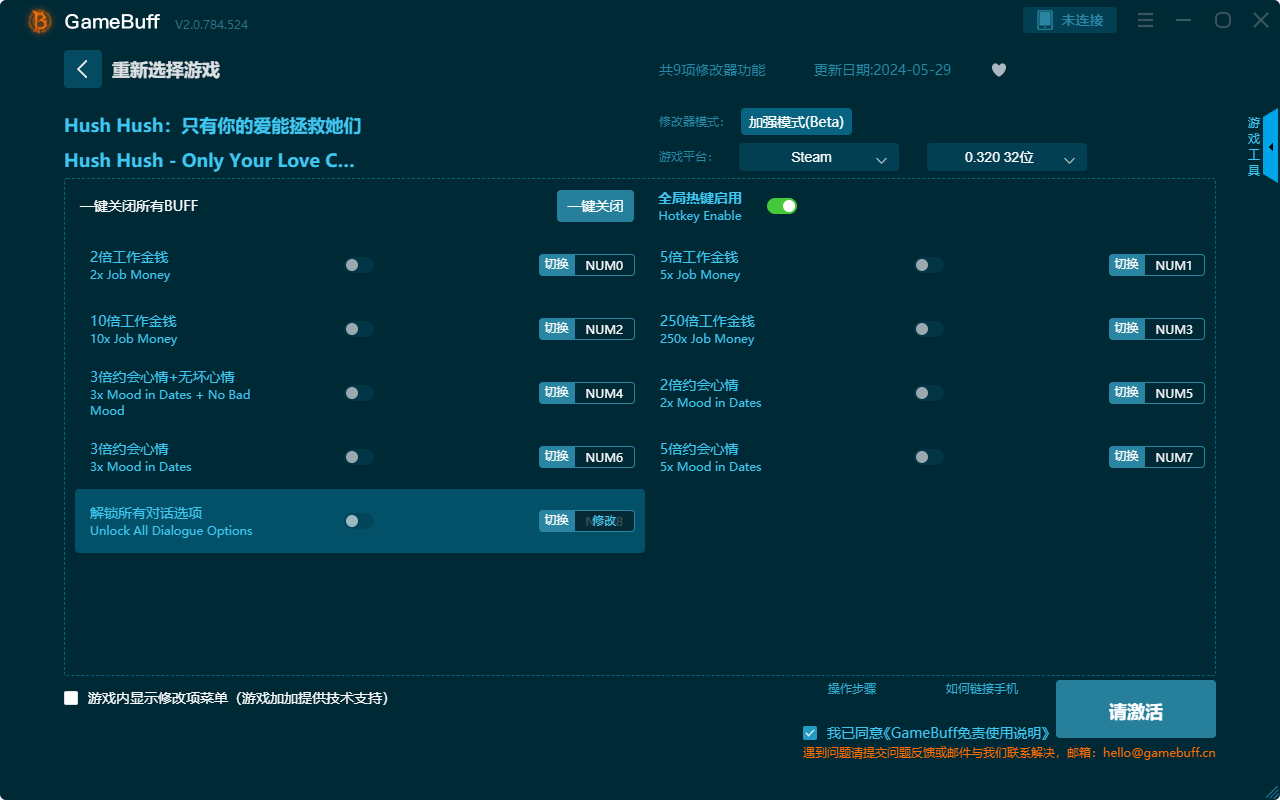This screenshot has height=800, width=1280.
Task: Open the Steam platform dropdown
Action: (819, 157)
